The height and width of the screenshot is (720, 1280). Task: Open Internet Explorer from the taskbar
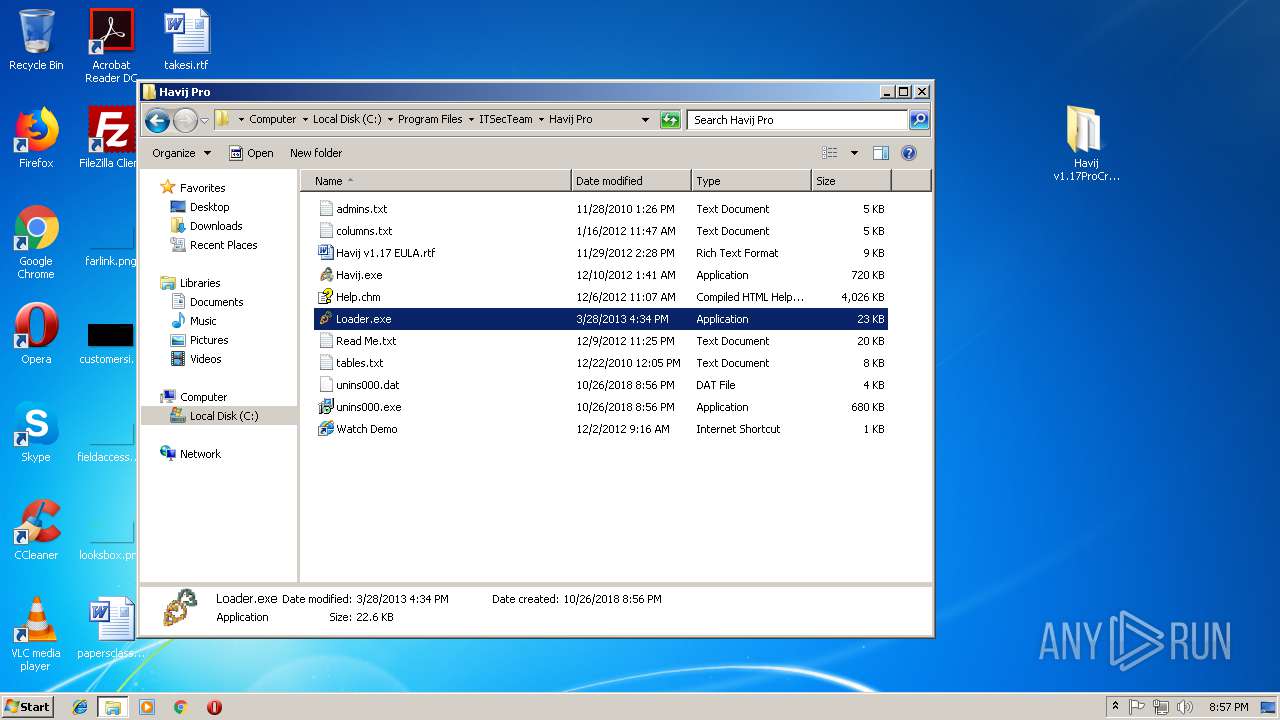[x=80, y=707]
